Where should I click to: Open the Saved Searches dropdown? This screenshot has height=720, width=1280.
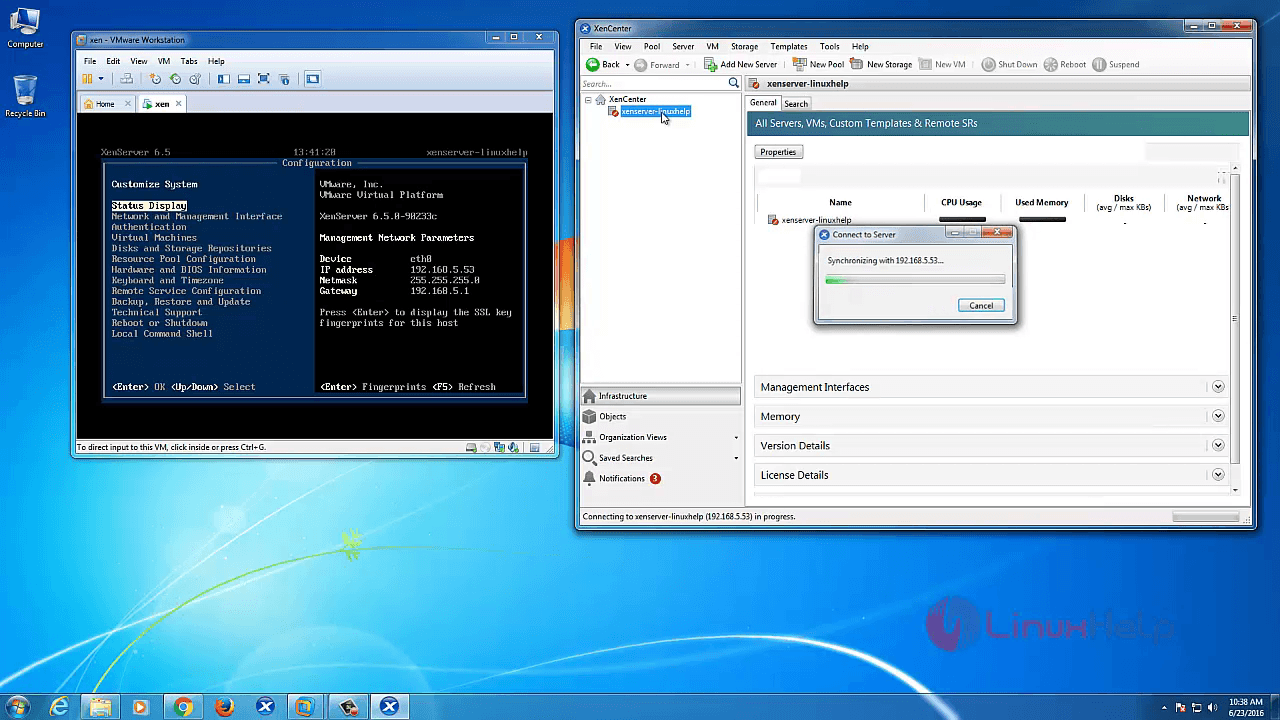pos(736,458)
